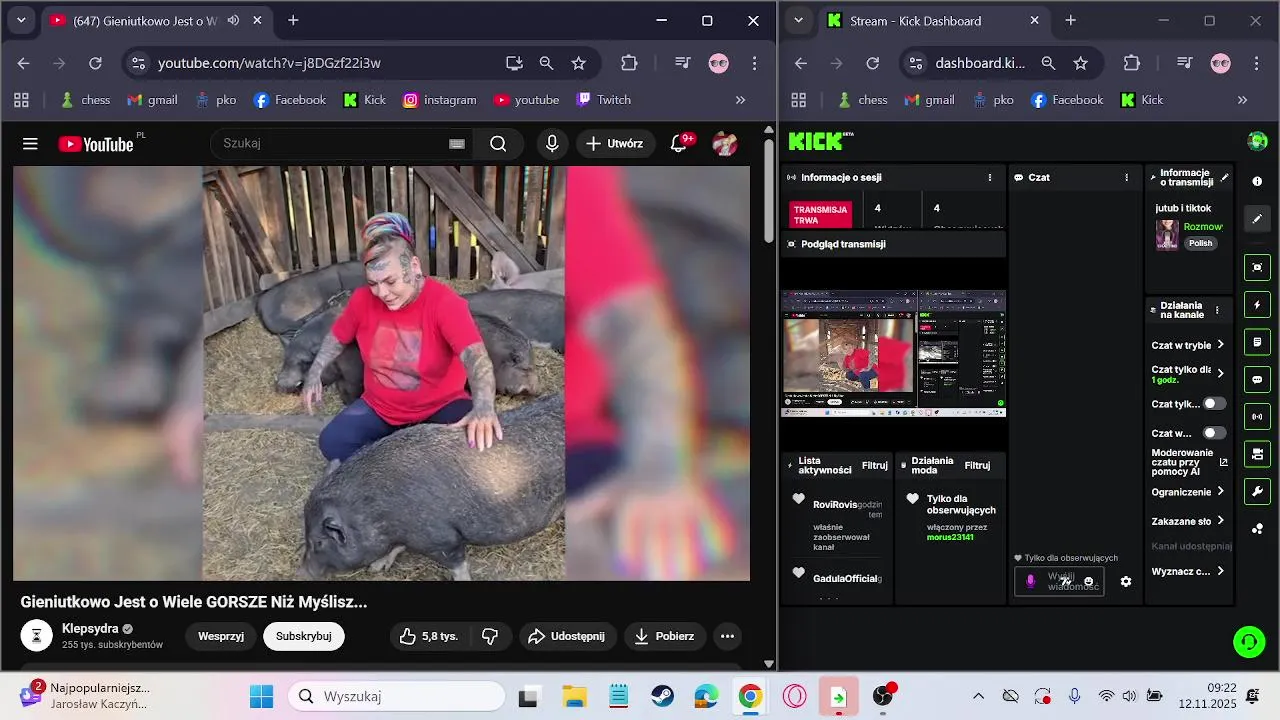Start voice search with microphone icon
Image resolution: width=1280 pixels, height=720 pixels.
click(552, 144)
